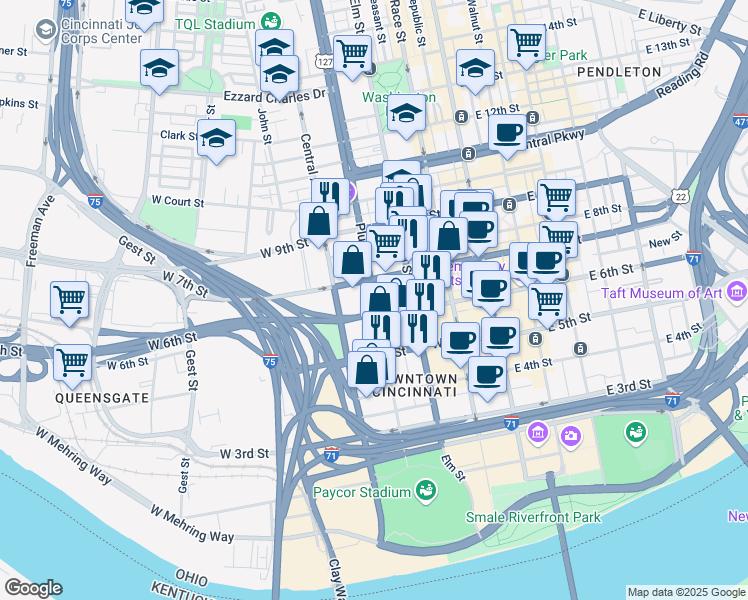Click the 'Smale Riverfront Park' label

coord(533,517)
